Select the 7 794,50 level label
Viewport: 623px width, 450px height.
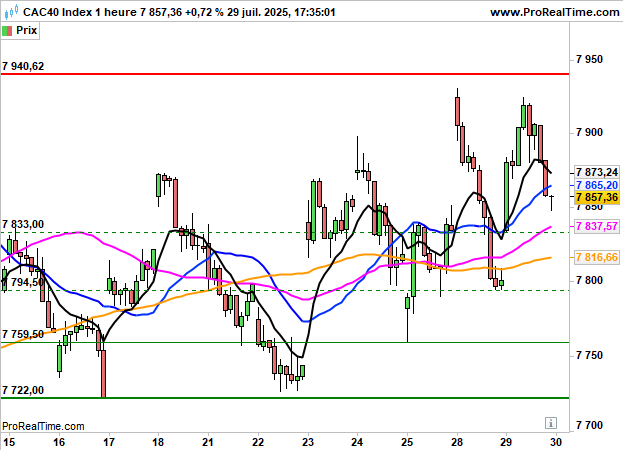[x=23, y=282]
